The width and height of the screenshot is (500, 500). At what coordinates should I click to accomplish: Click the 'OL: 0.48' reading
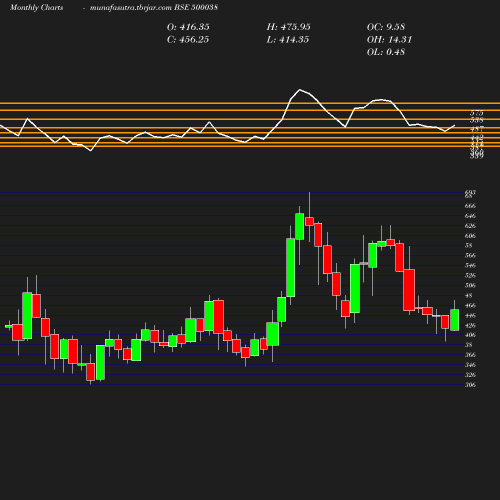coord(386,52)
